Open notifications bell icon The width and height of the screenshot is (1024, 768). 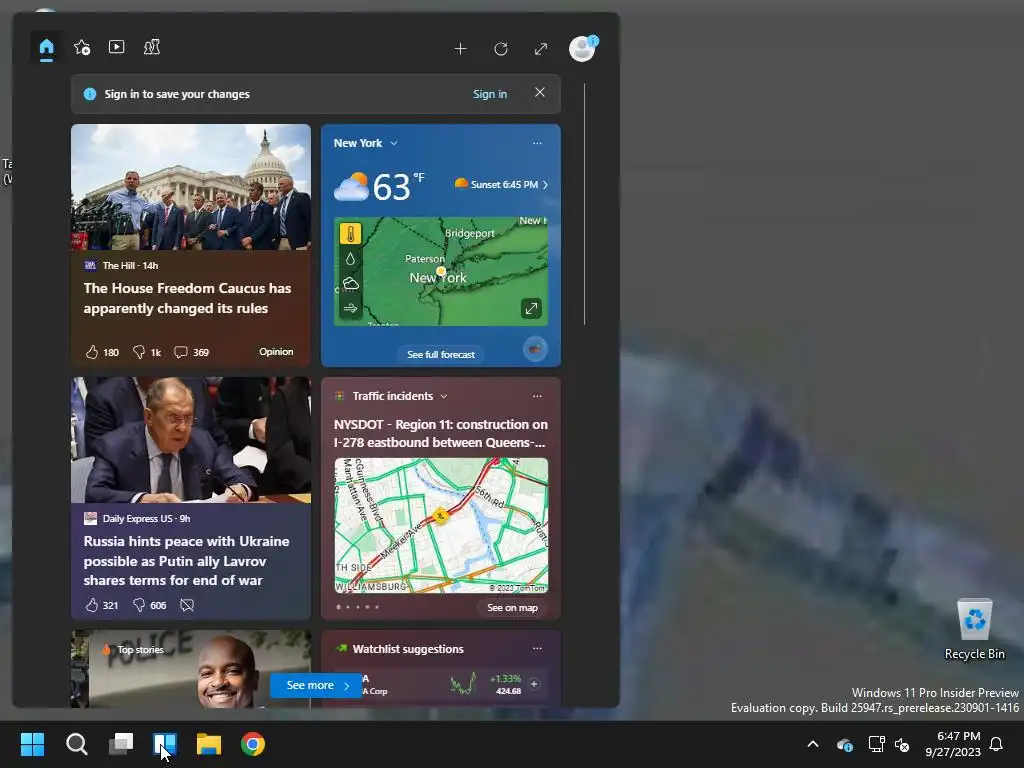pyautogui.click(x=997, y=744)
